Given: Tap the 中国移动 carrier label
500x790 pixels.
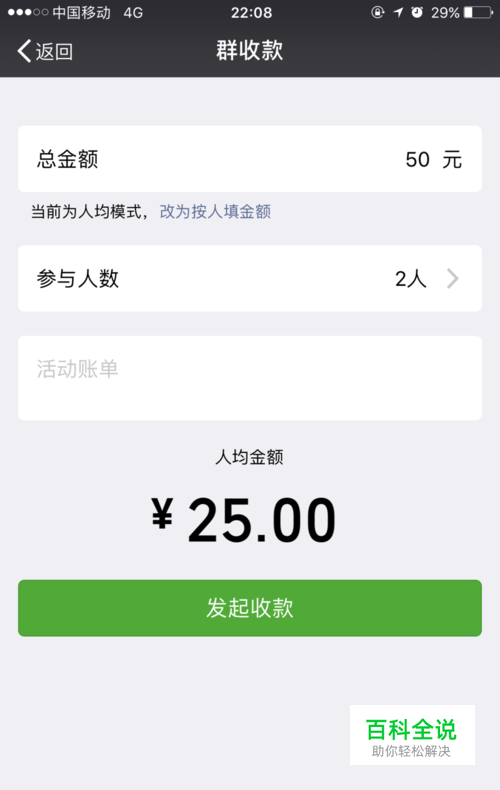Looking at the screenshot, I should coord(82,13).
